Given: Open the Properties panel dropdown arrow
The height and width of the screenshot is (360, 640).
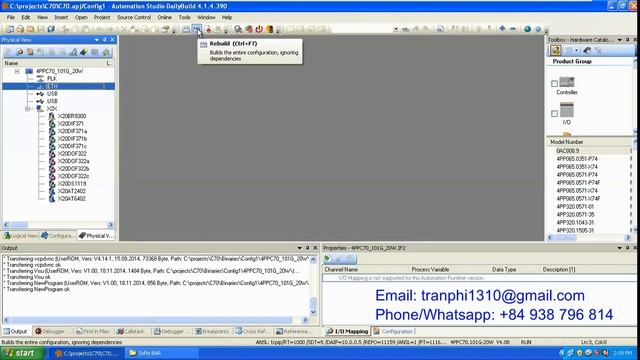Looking at the screenshot, I should coord(620,248).
